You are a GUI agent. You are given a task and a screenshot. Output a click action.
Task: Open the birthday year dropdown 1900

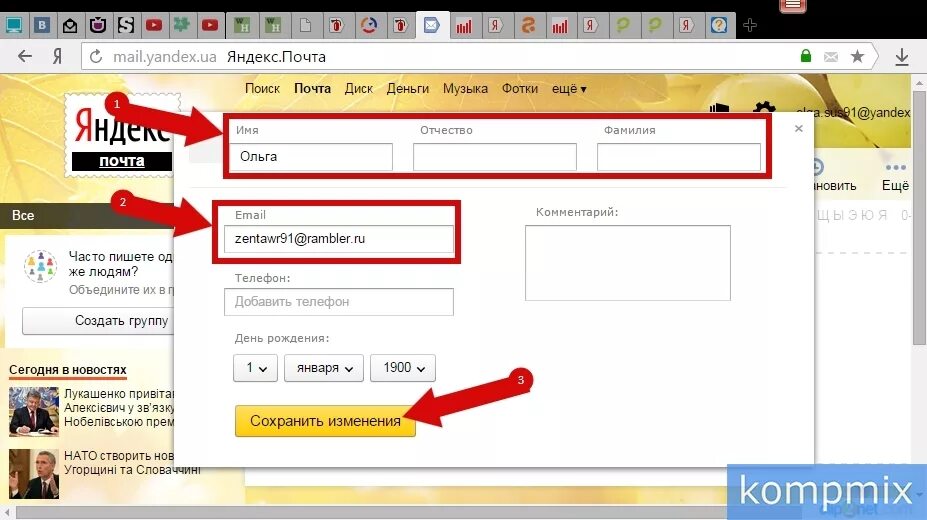403,368
